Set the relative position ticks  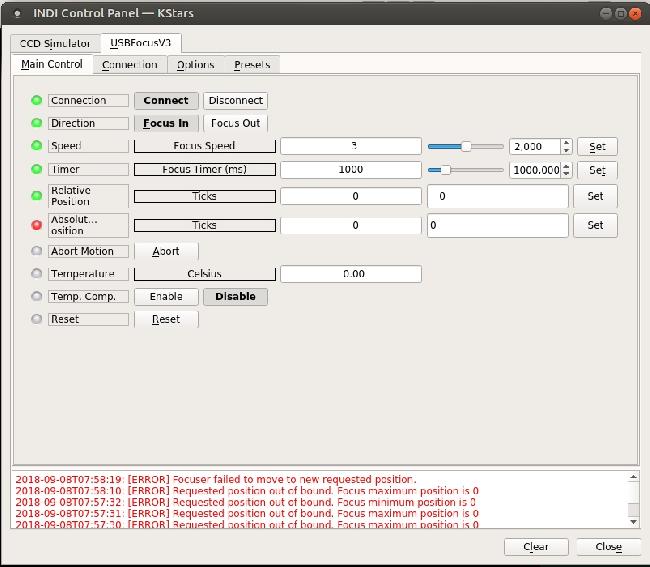pyautogui.click(x=595, y=196)
